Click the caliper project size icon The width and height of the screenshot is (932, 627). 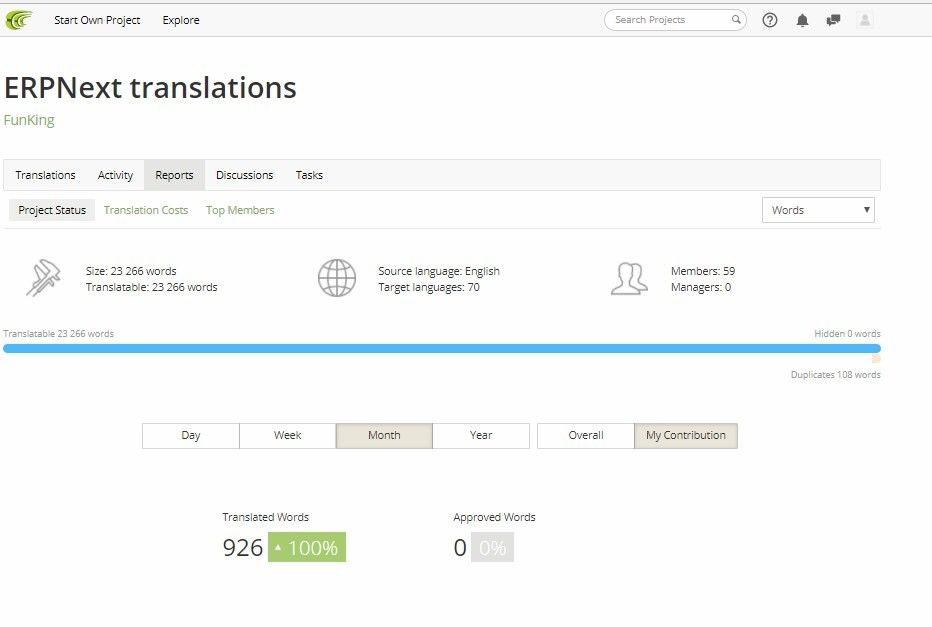tap(43, 278)
